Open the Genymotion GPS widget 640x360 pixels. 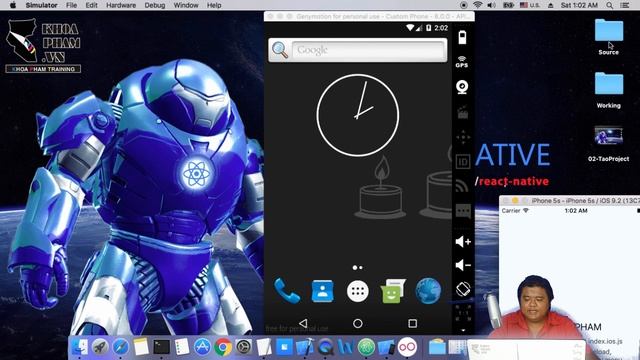(462, 62)
